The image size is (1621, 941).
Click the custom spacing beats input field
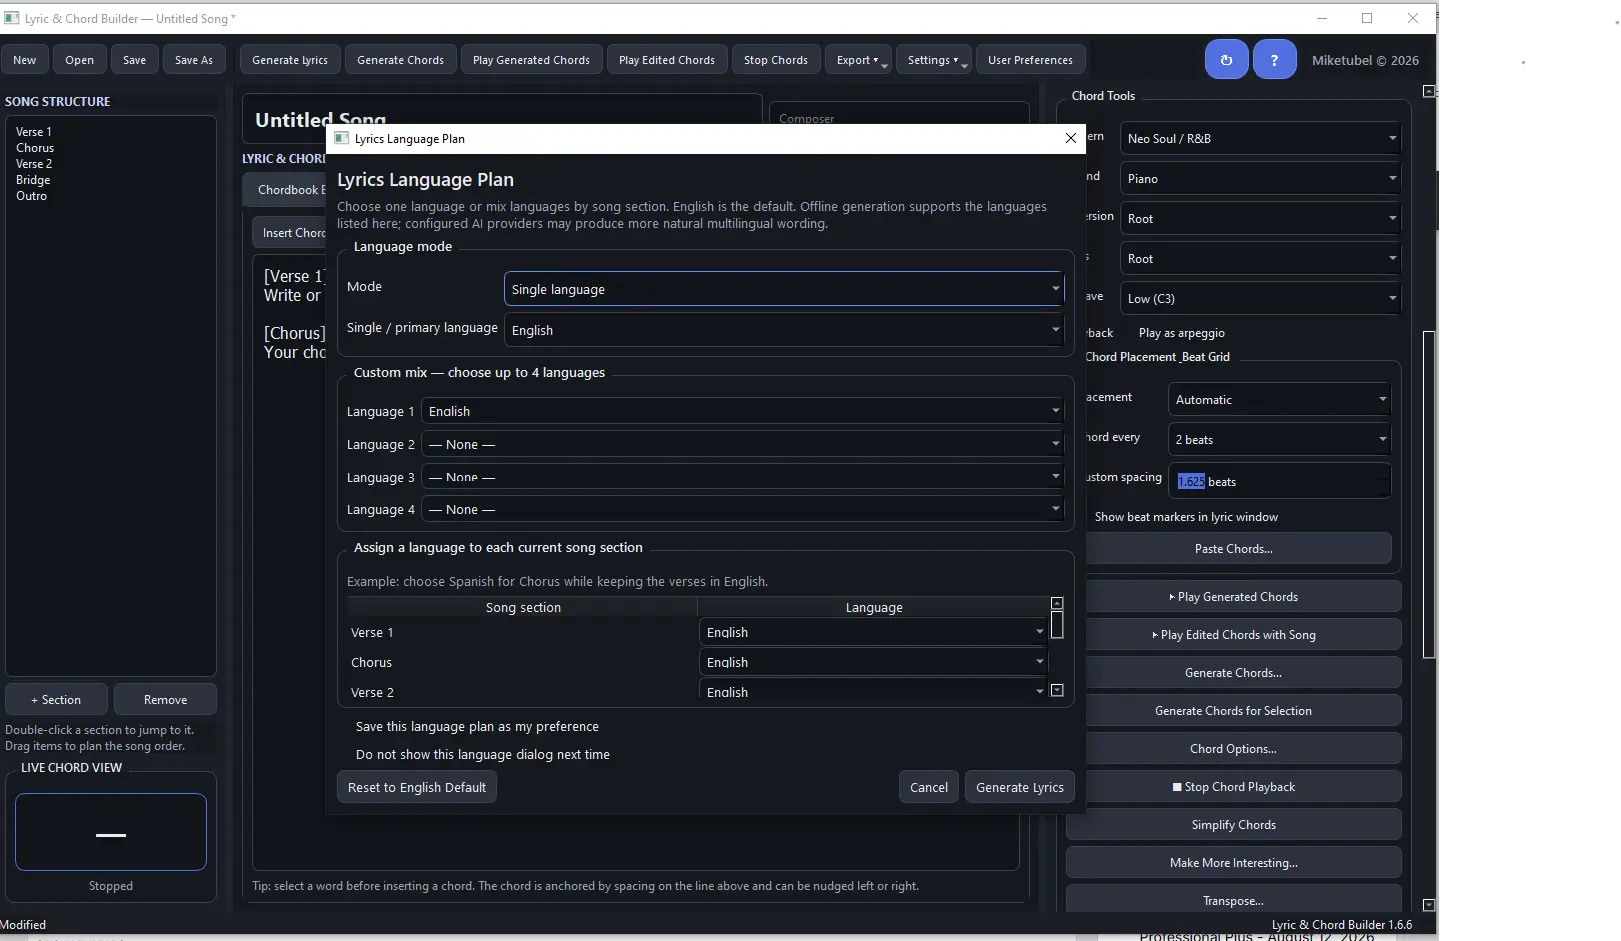(x=1279, y=481)
